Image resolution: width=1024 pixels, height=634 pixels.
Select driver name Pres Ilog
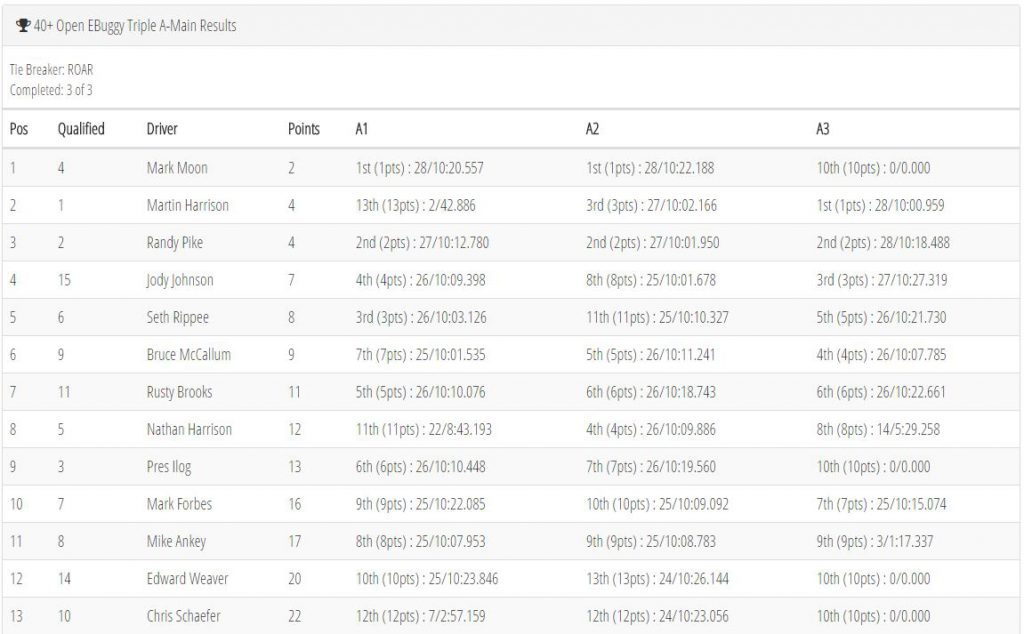pos(169,467)
